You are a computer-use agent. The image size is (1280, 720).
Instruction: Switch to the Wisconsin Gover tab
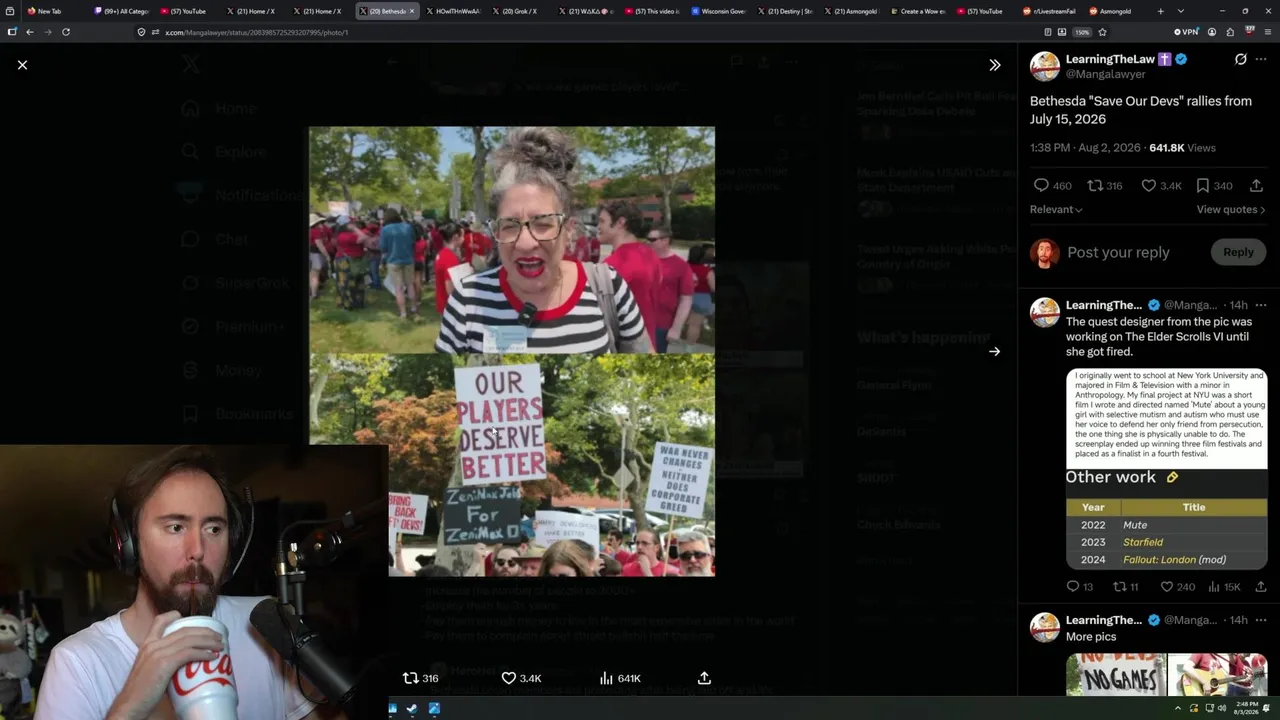tap(719, 11)
